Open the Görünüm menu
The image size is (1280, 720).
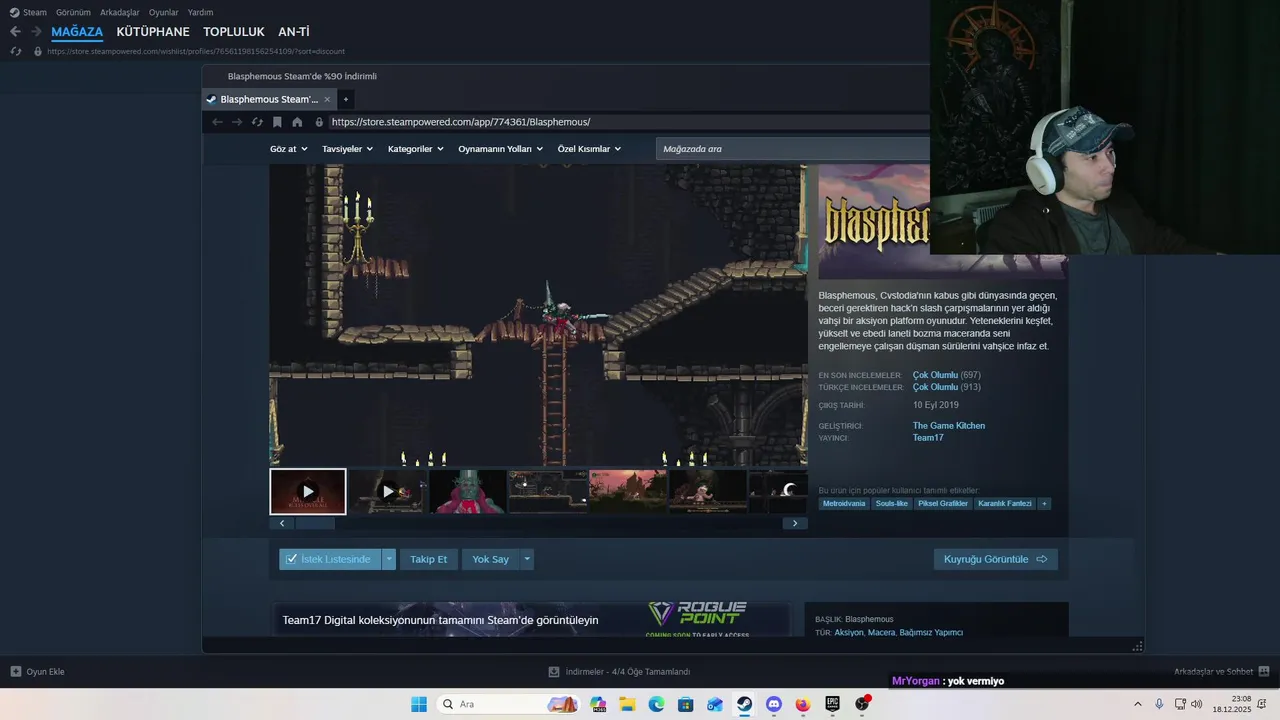(x=73, y=12)
